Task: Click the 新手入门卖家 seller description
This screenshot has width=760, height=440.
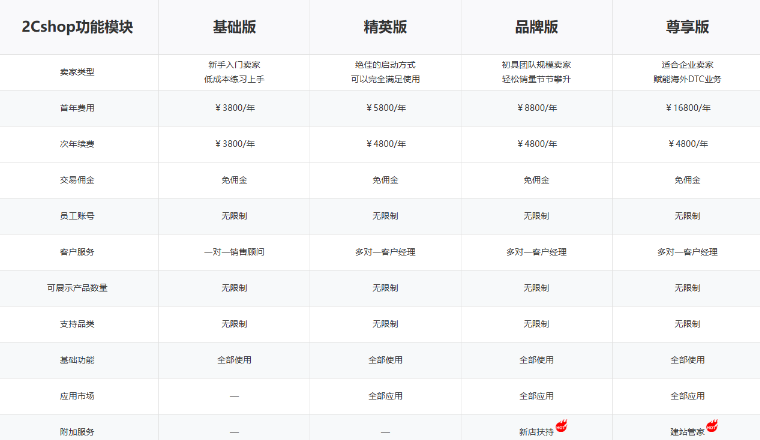Action: (x=235, y=65)
